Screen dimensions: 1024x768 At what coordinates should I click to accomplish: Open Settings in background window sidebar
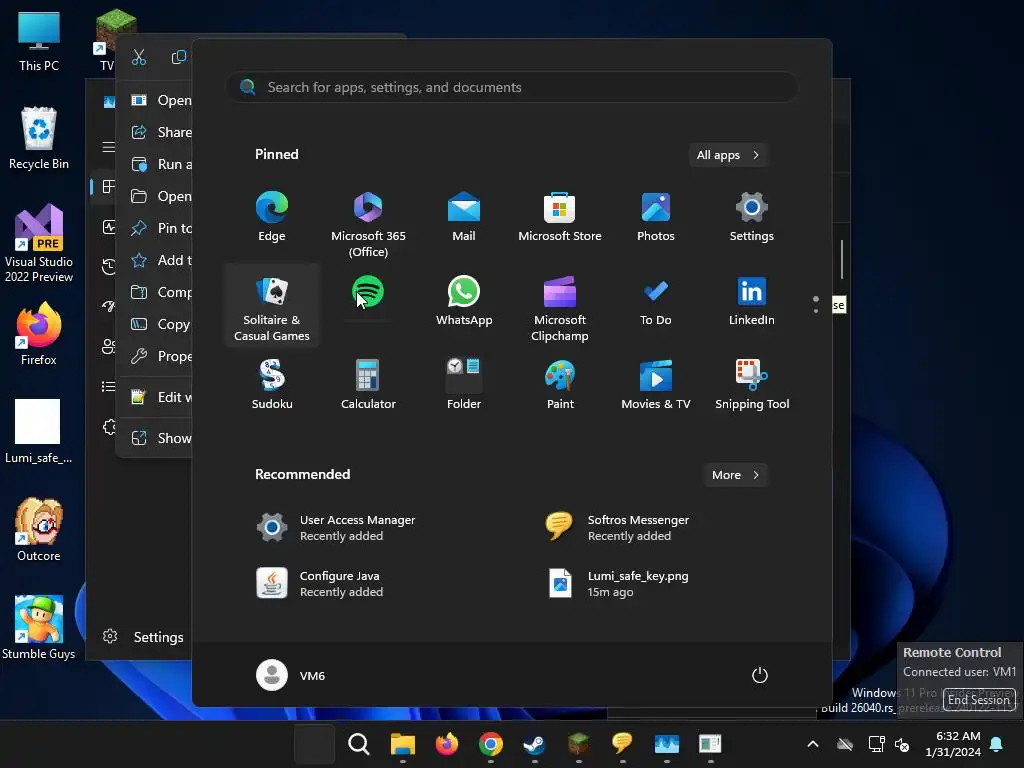(x=142, y=637)
